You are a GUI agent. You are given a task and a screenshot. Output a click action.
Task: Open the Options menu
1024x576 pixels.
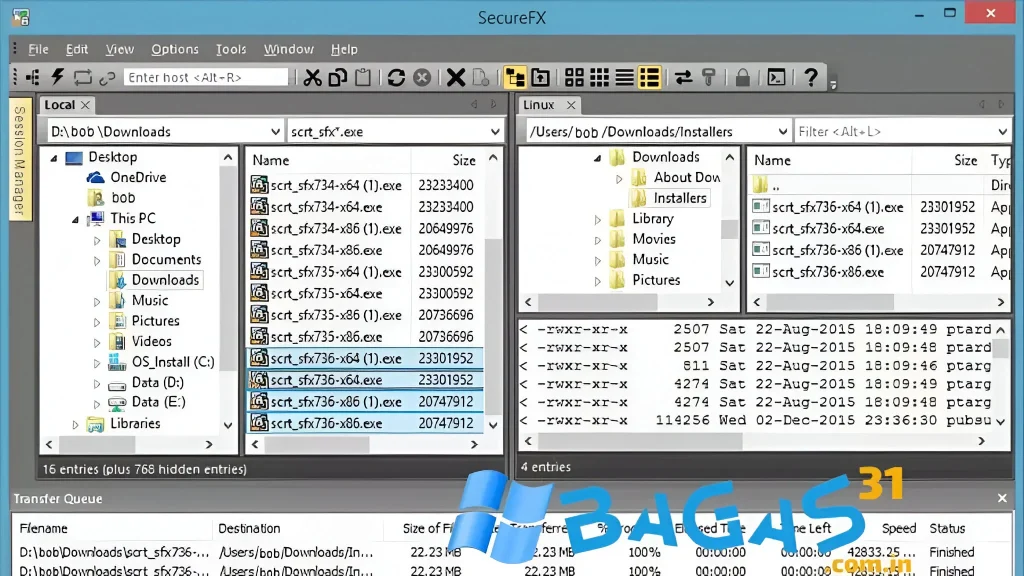(x=174, y=49)
